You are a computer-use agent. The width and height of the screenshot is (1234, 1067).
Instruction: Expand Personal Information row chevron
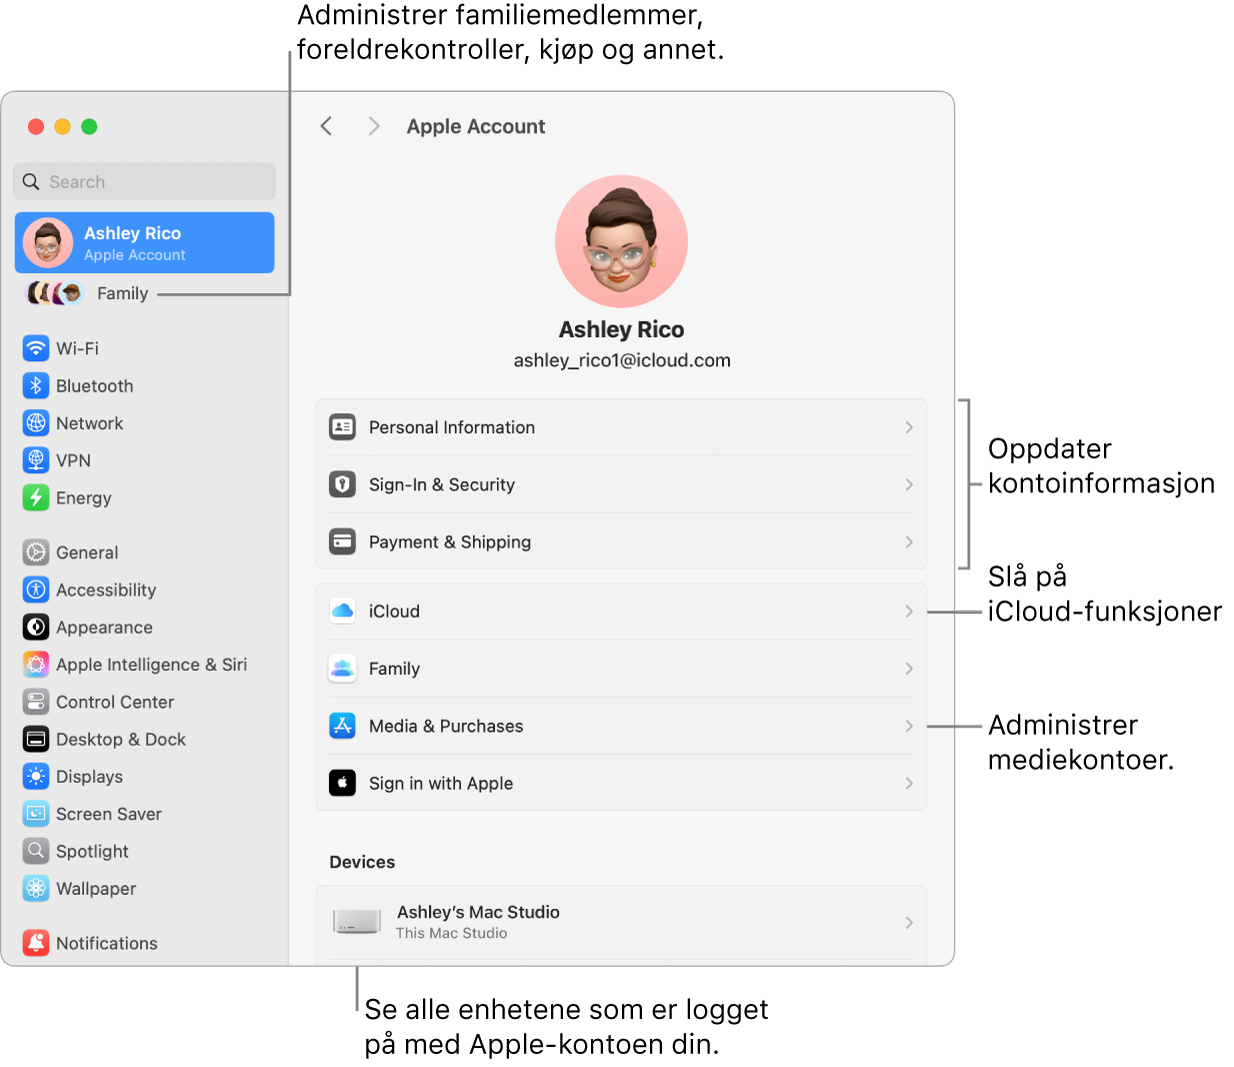click(909, 427)
